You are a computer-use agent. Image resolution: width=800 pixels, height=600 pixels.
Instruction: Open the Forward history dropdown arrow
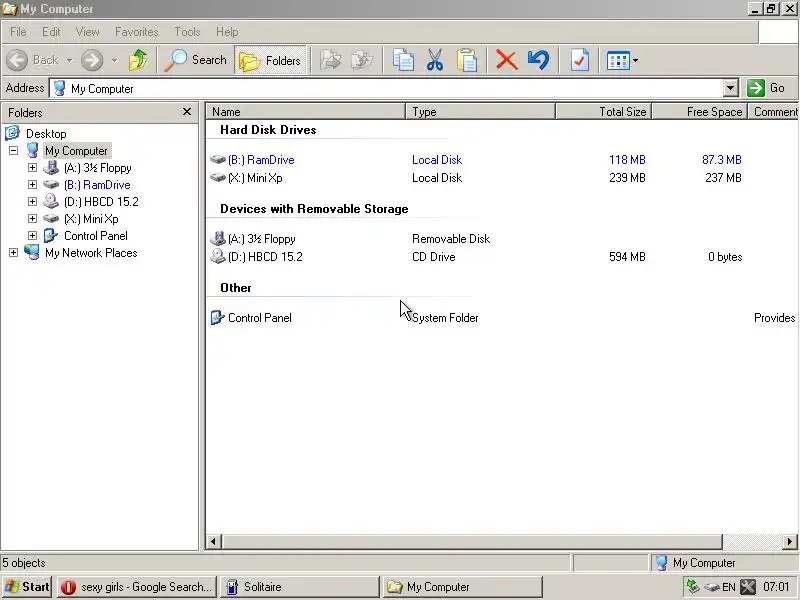[x=115, y=61]
